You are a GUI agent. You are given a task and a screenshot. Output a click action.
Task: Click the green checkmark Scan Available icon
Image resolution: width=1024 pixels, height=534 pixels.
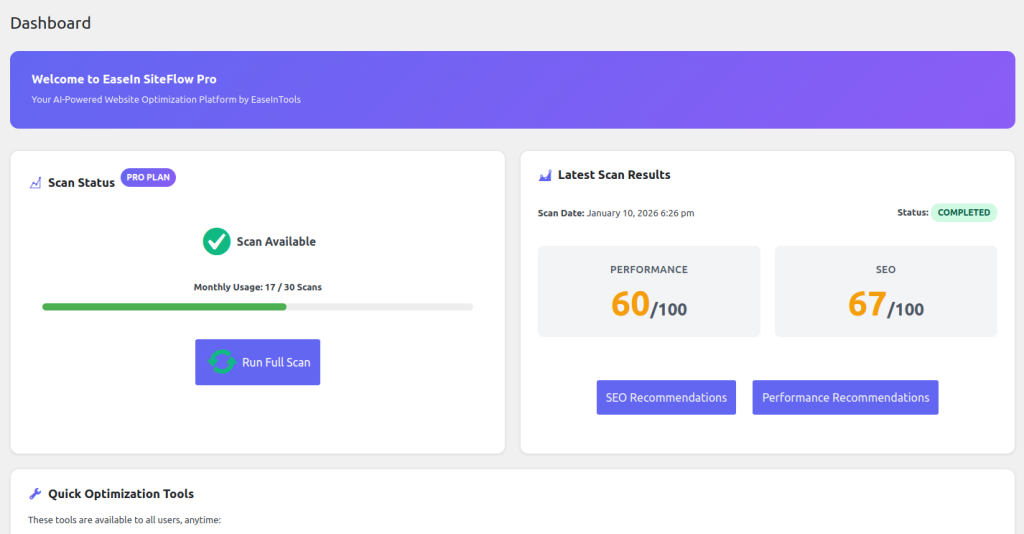pos(216,242)
